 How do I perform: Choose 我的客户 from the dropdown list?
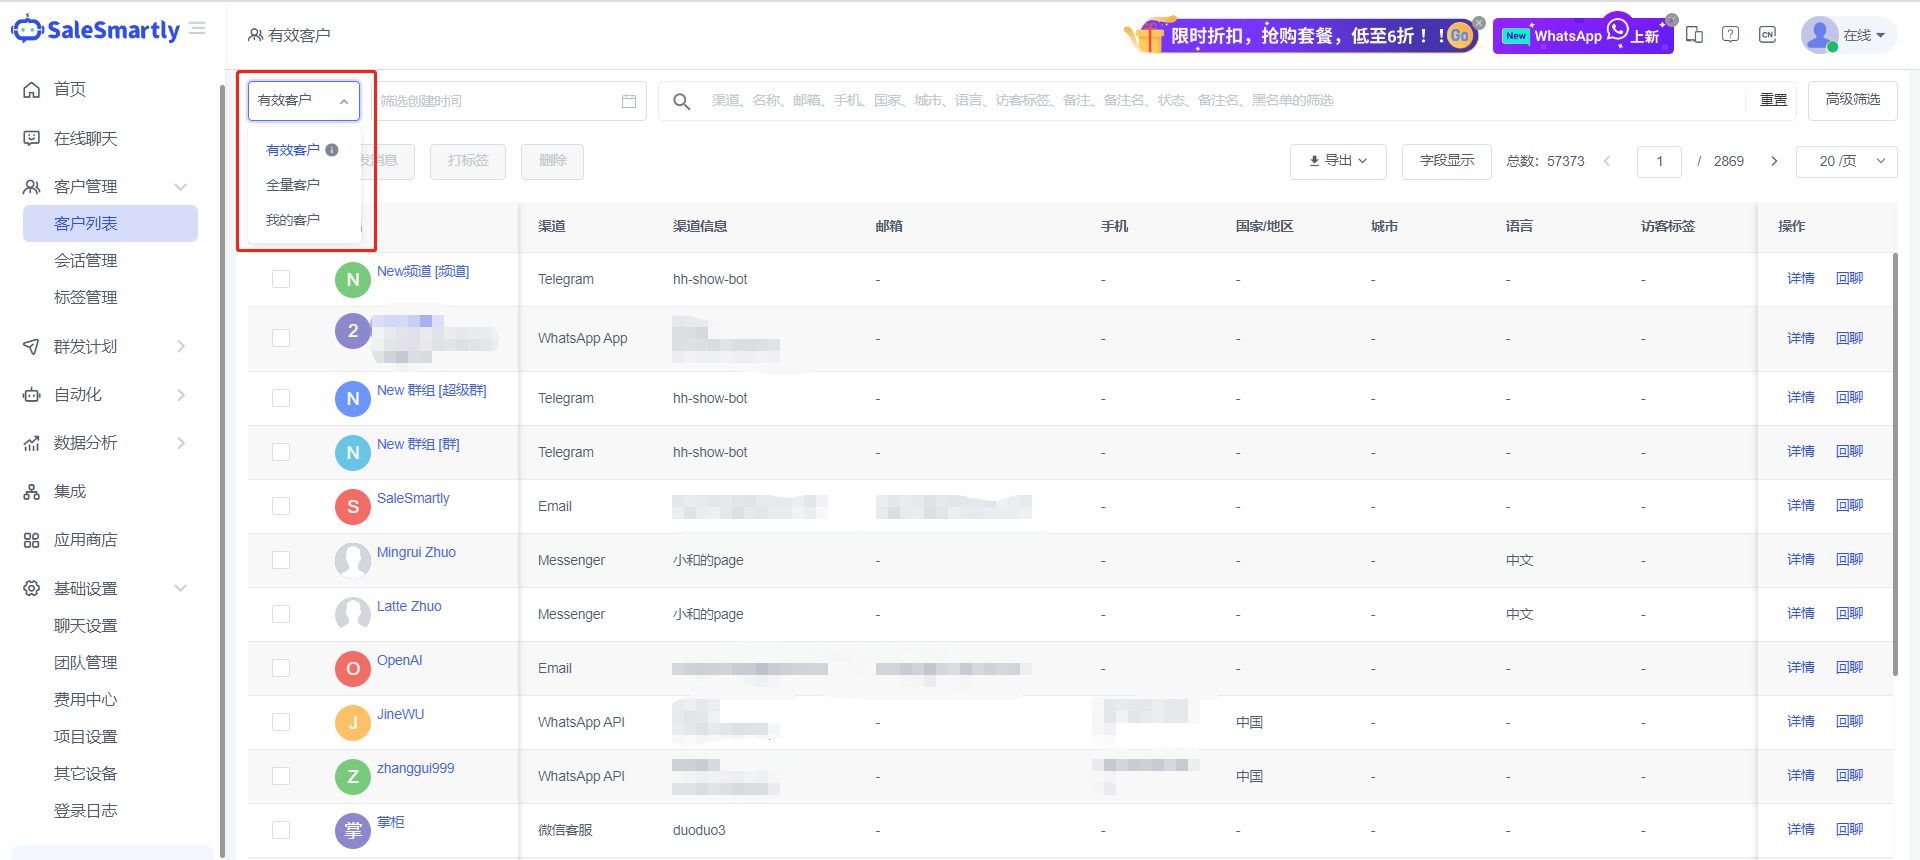click(293, 220)
